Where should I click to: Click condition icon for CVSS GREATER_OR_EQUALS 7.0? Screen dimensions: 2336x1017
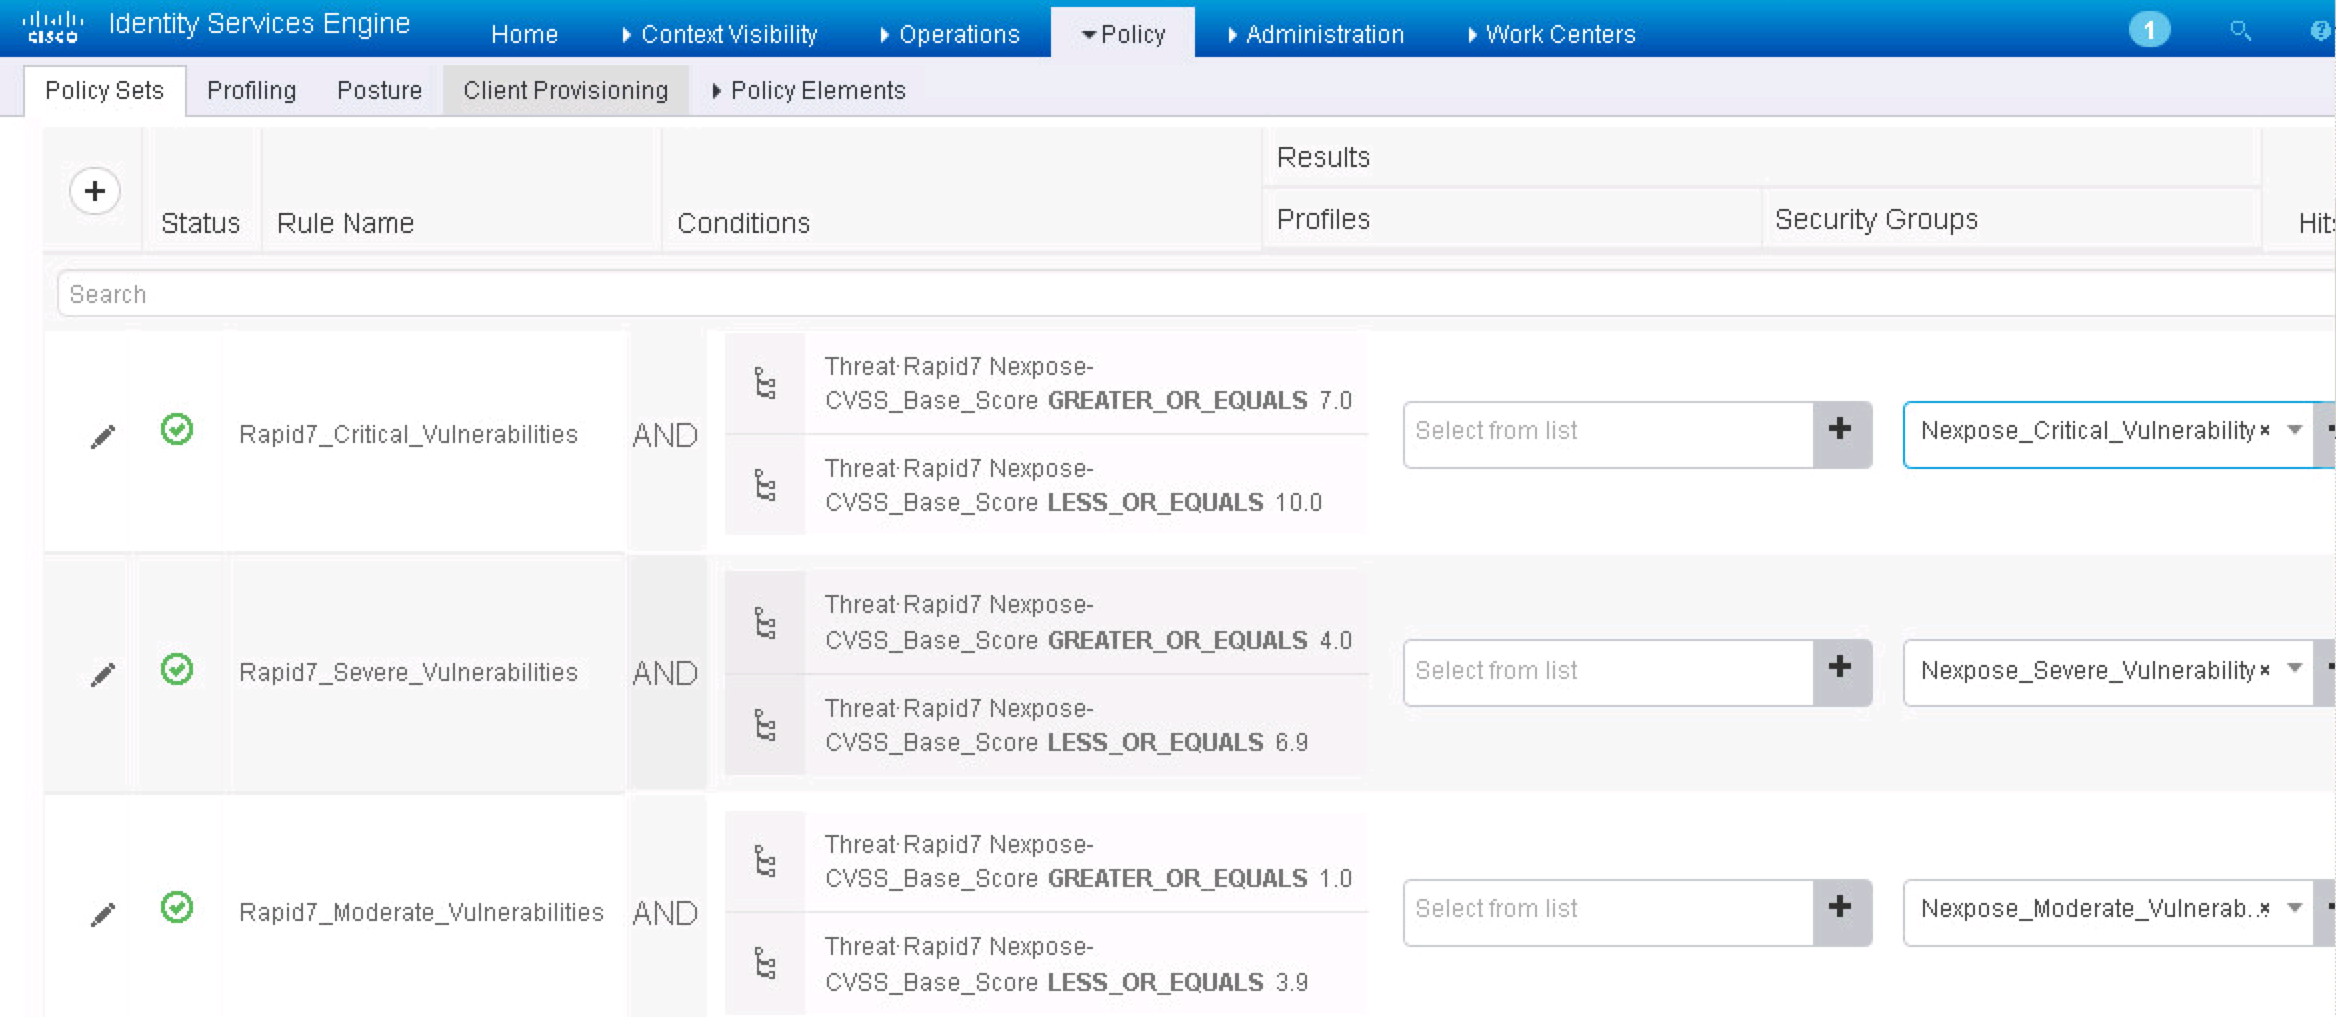click(x=765, y=384)
